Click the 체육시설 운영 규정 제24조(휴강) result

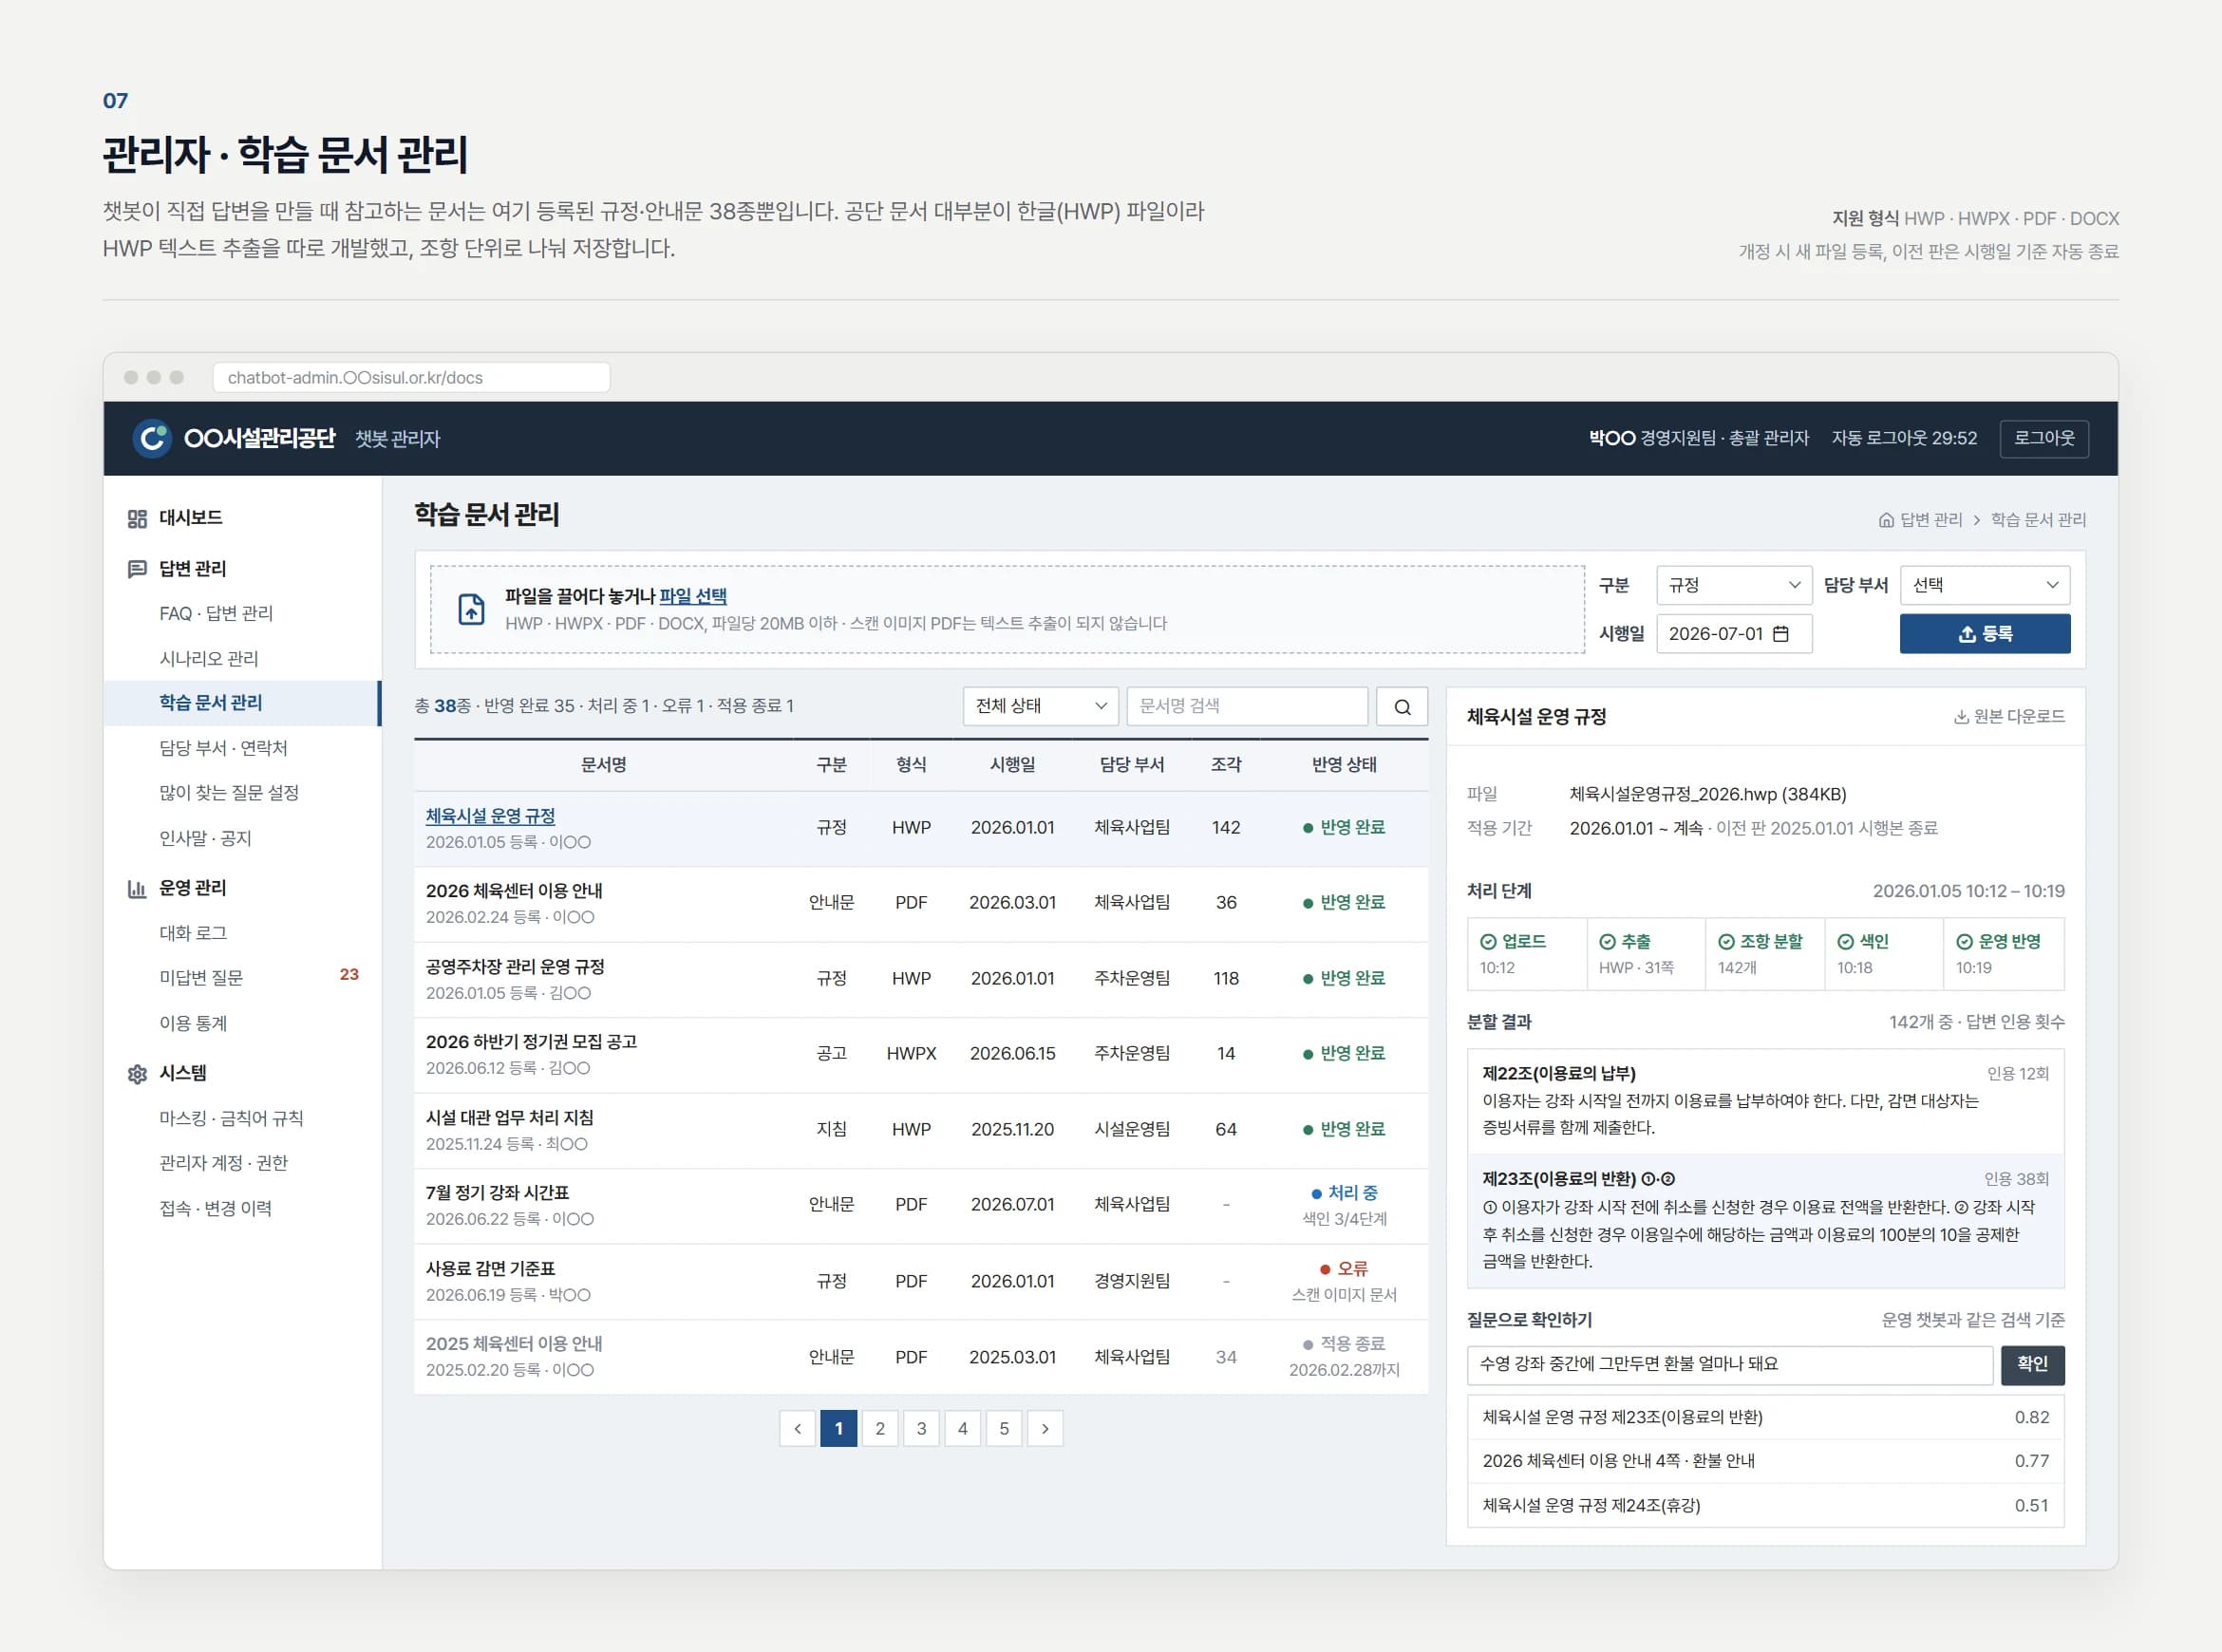coord(1765,1506)
